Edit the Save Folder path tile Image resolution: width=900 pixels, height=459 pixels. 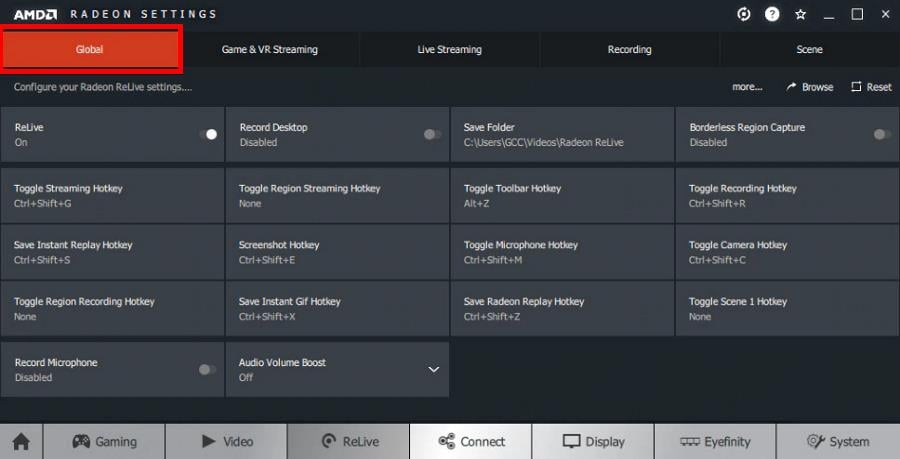click(x=562, y=135)
